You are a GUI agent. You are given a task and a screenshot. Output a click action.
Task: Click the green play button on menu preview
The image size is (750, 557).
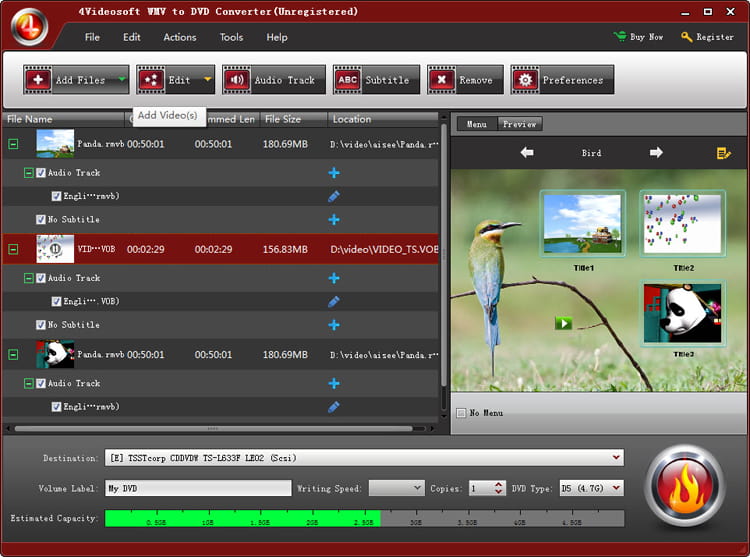point(563,323)
